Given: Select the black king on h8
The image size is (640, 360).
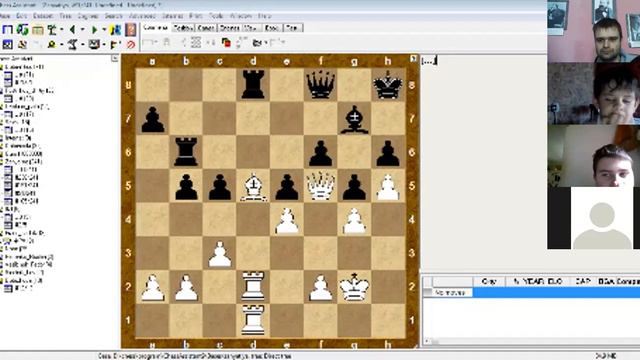Looking at the screenshot, I should (x=388, y=85).
